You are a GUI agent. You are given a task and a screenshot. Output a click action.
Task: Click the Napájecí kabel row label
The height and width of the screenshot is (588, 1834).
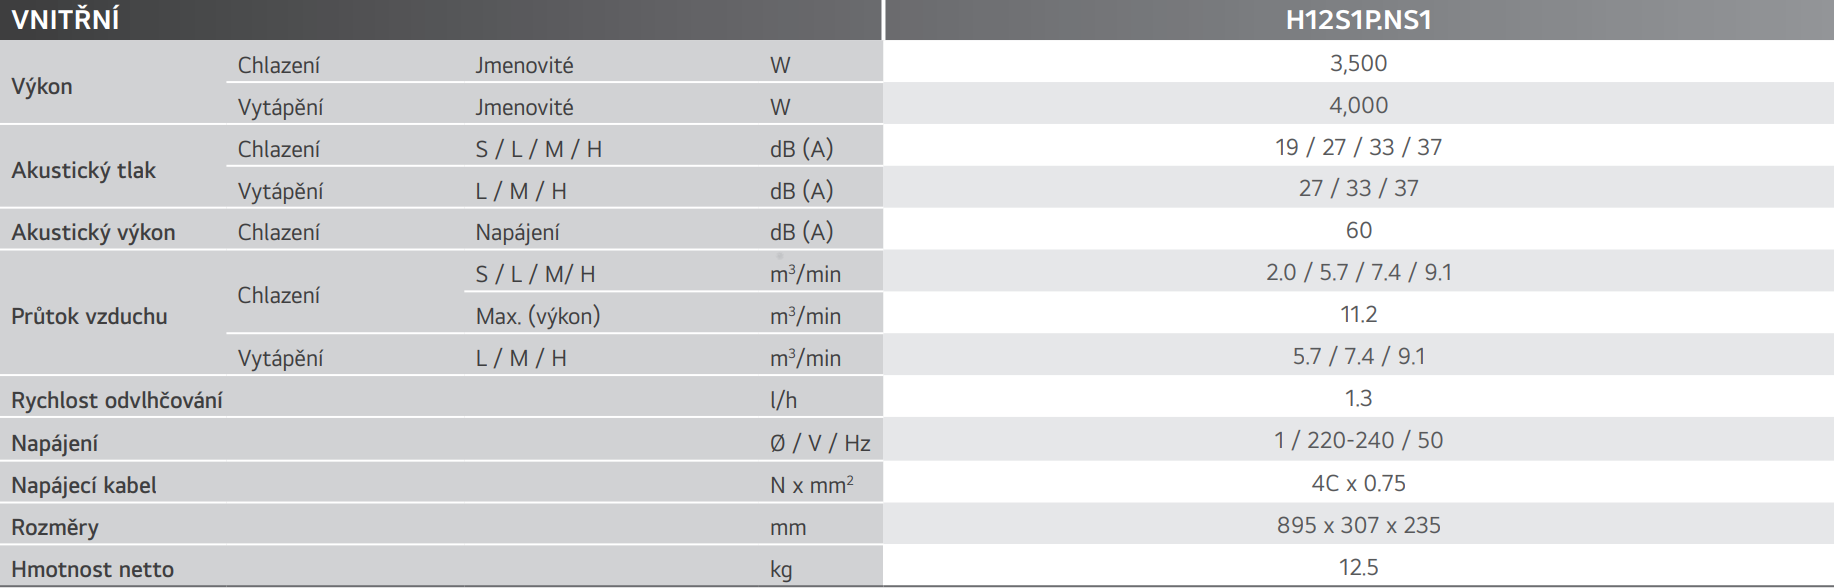(84, 485)
